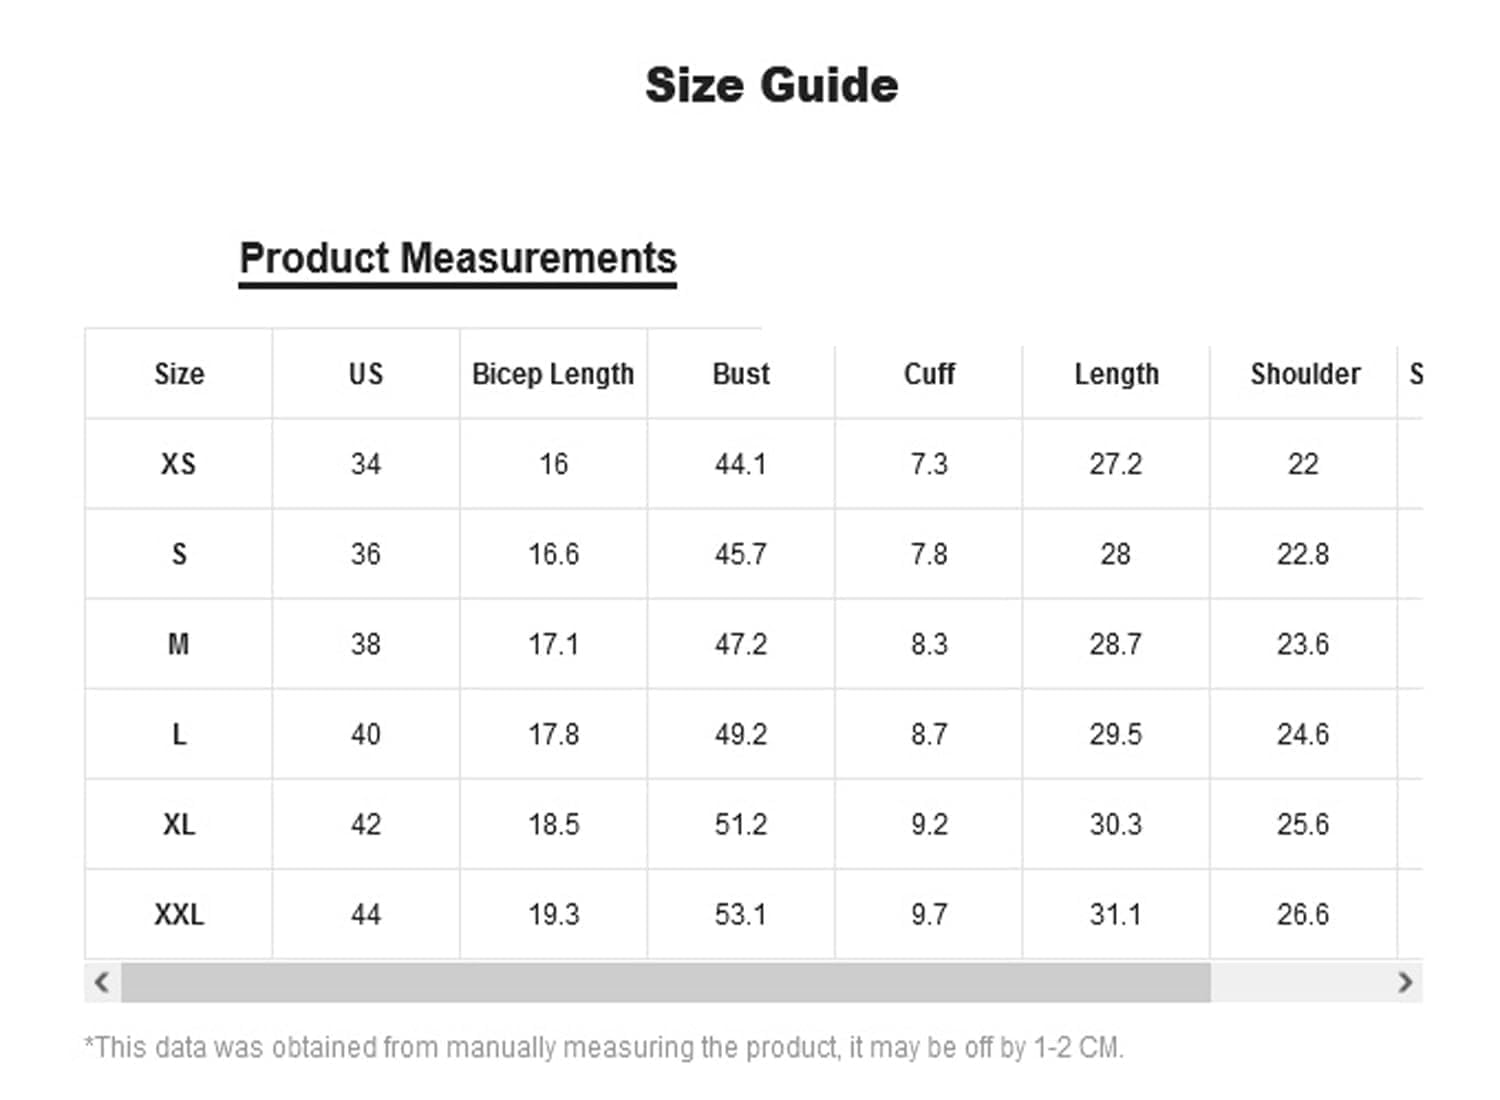Click the Cuff column header
The width and height of the screenshot is (1500, 1100).
(x=929, y=374)
